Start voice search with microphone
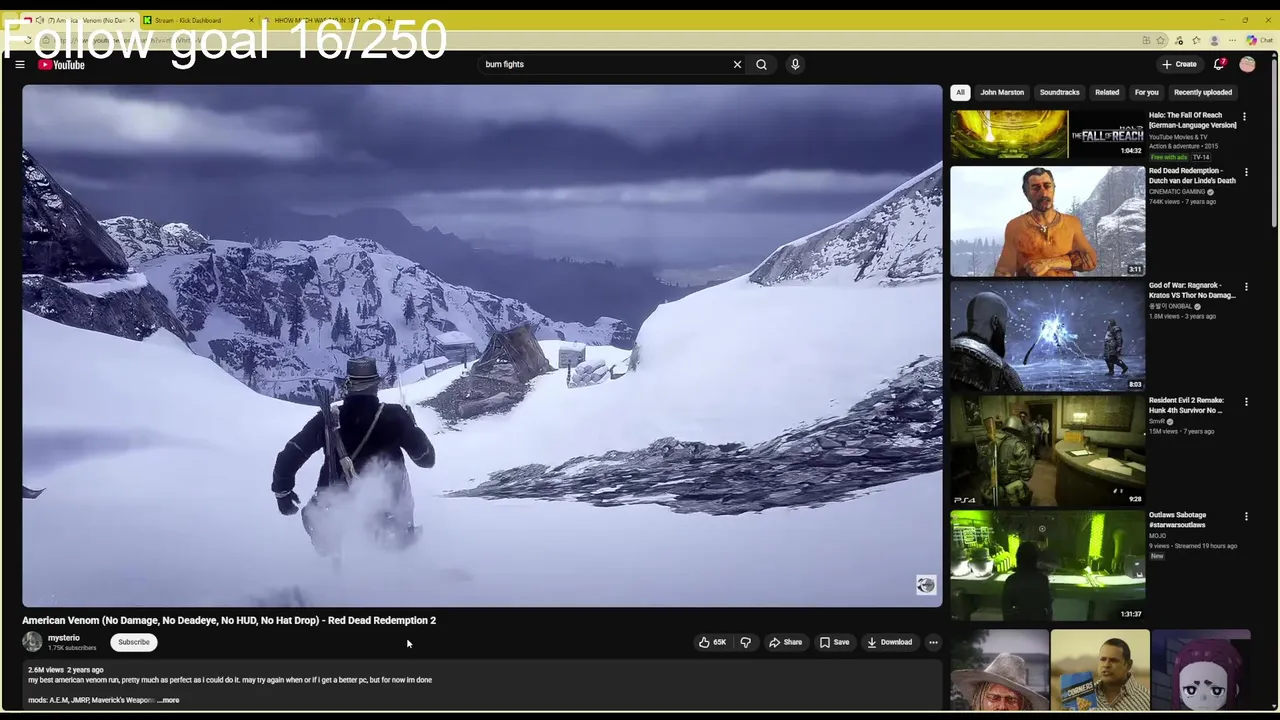The image size is (1280, 720). point(795,64)
